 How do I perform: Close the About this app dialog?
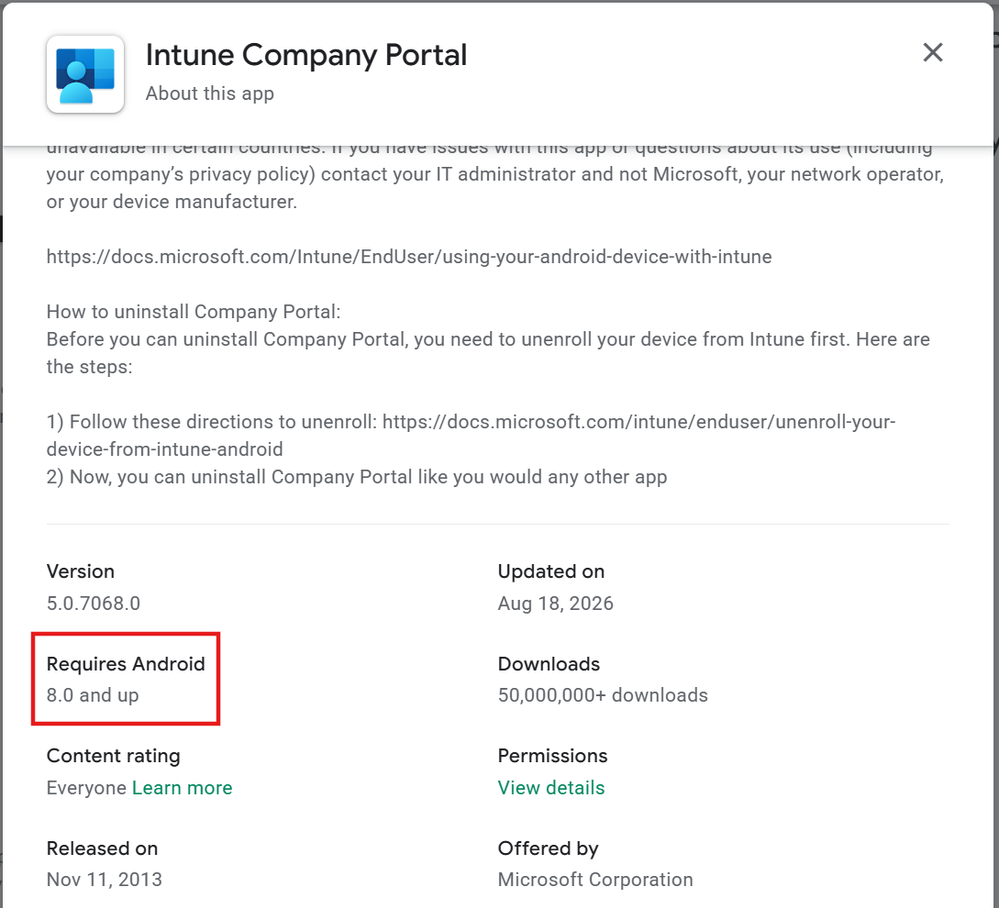point(933,52)
